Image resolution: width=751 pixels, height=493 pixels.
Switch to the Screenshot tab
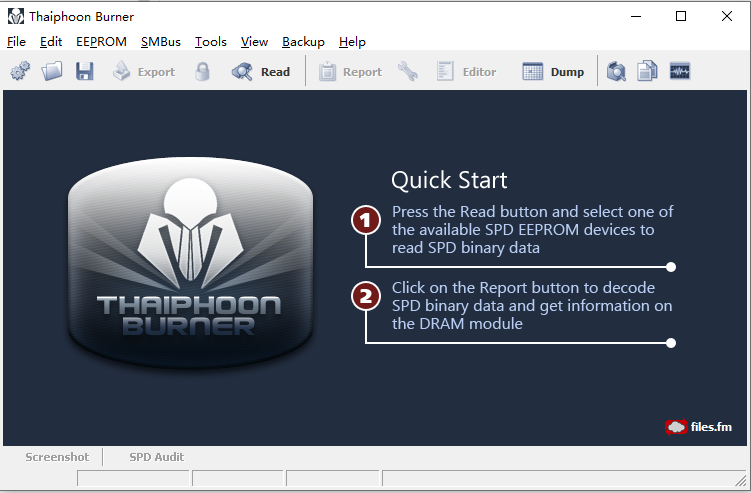(x=57, y=457)
